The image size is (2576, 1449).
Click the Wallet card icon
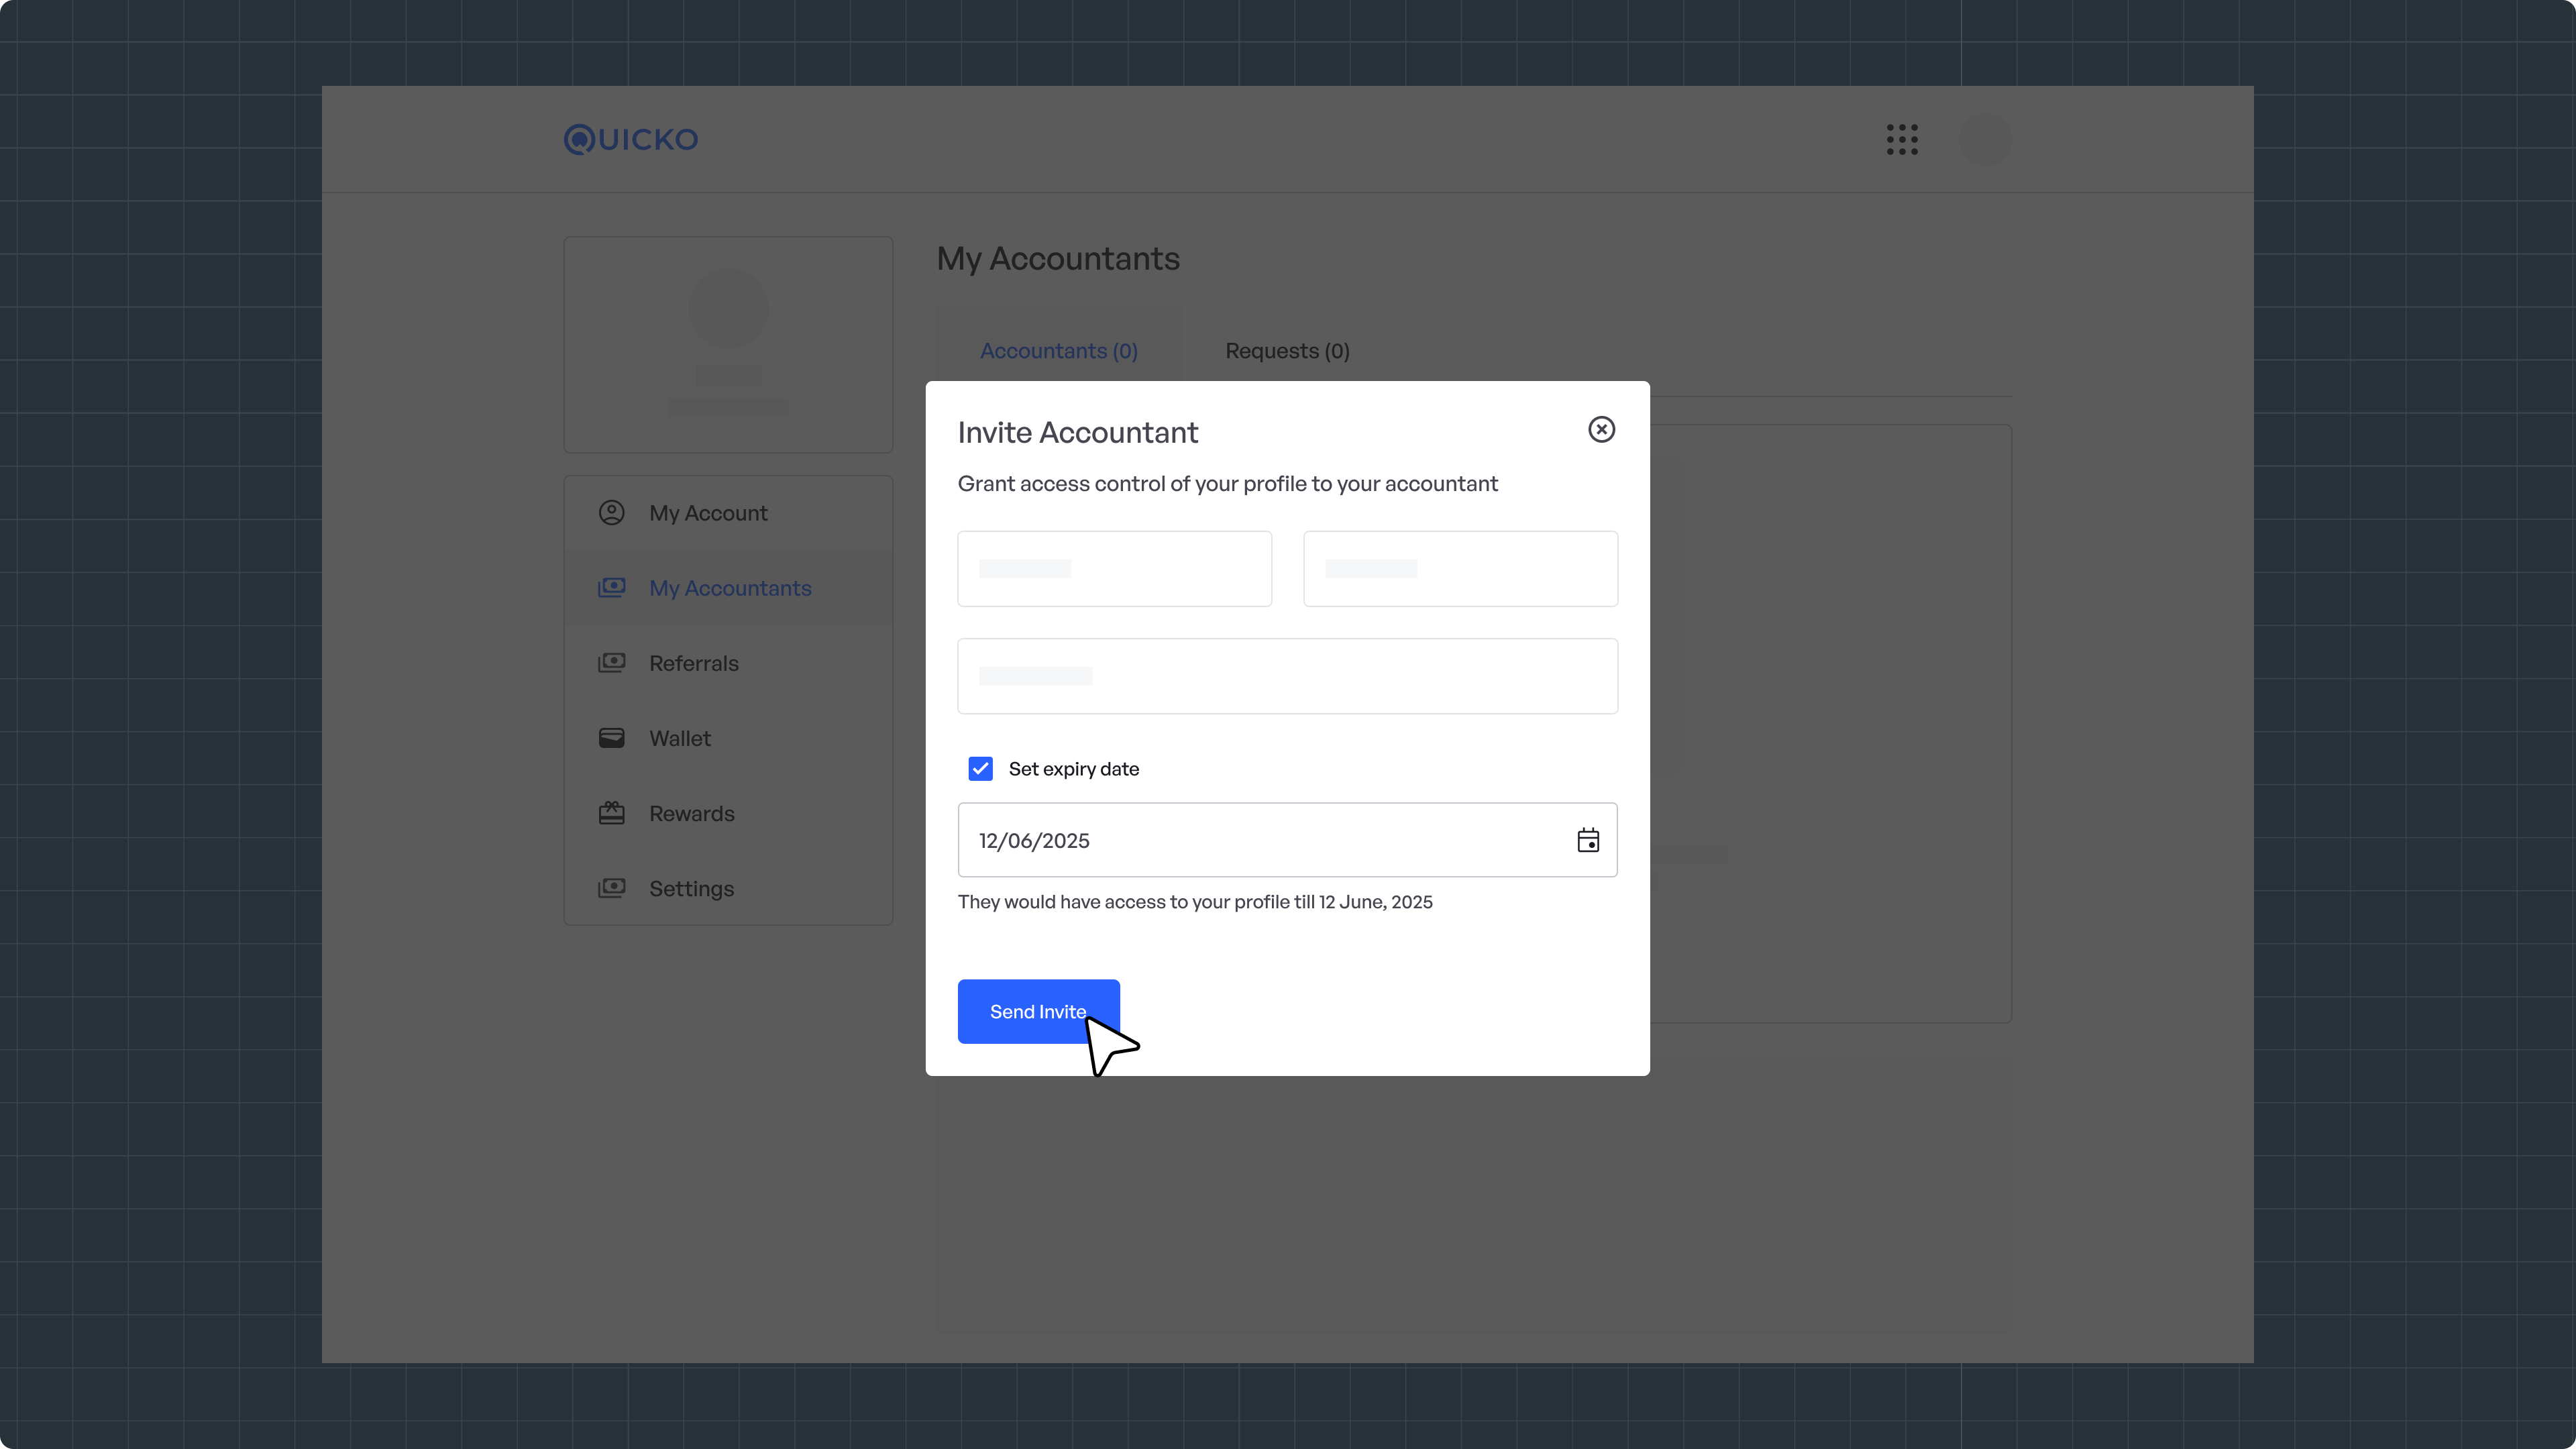pyautogui.click(x=612, y=738)
